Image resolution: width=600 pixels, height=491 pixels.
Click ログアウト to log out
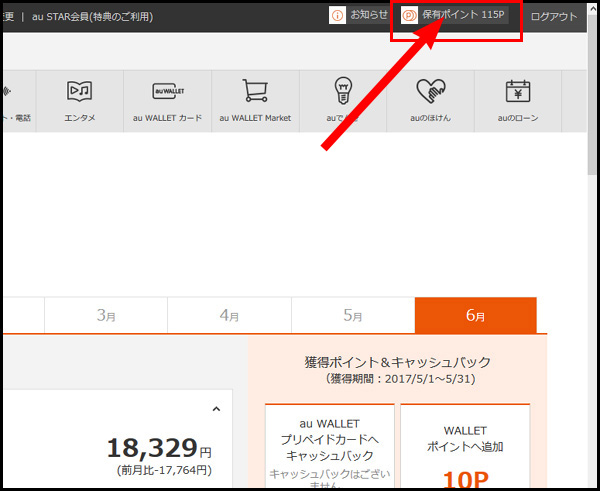tap(553, 16)
